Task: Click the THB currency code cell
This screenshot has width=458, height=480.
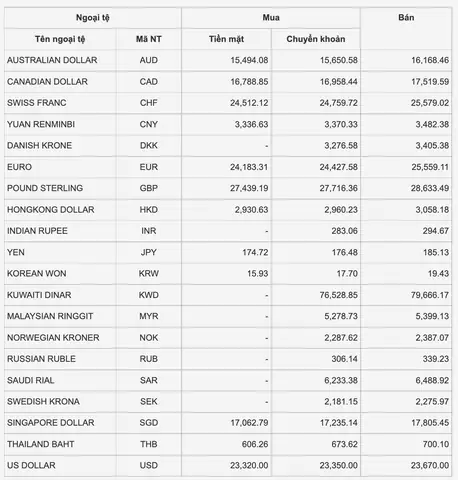Action: (x=149, y=444)
